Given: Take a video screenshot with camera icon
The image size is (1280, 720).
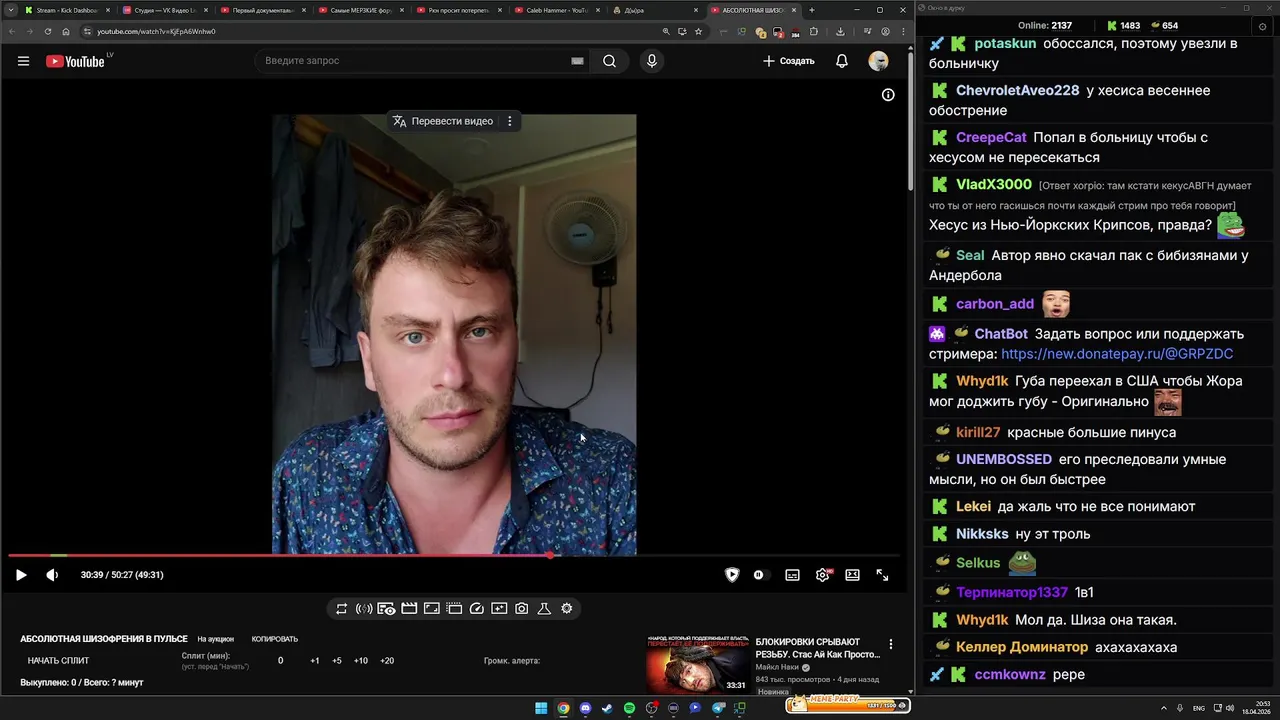Looking at the screenshot, I should click(x=522, y=608).
